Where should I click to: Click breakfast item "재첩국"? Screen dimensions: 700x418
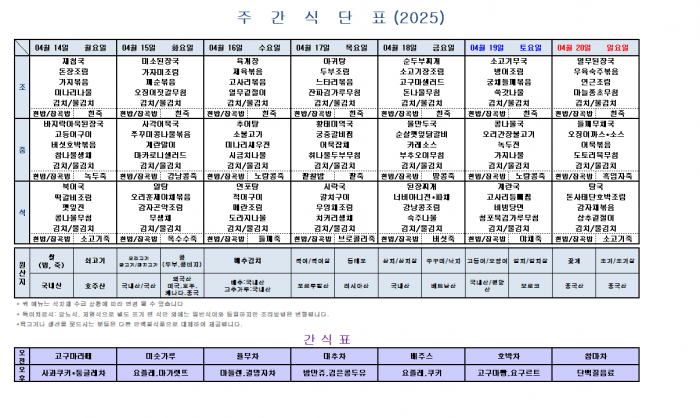(73, 61)
